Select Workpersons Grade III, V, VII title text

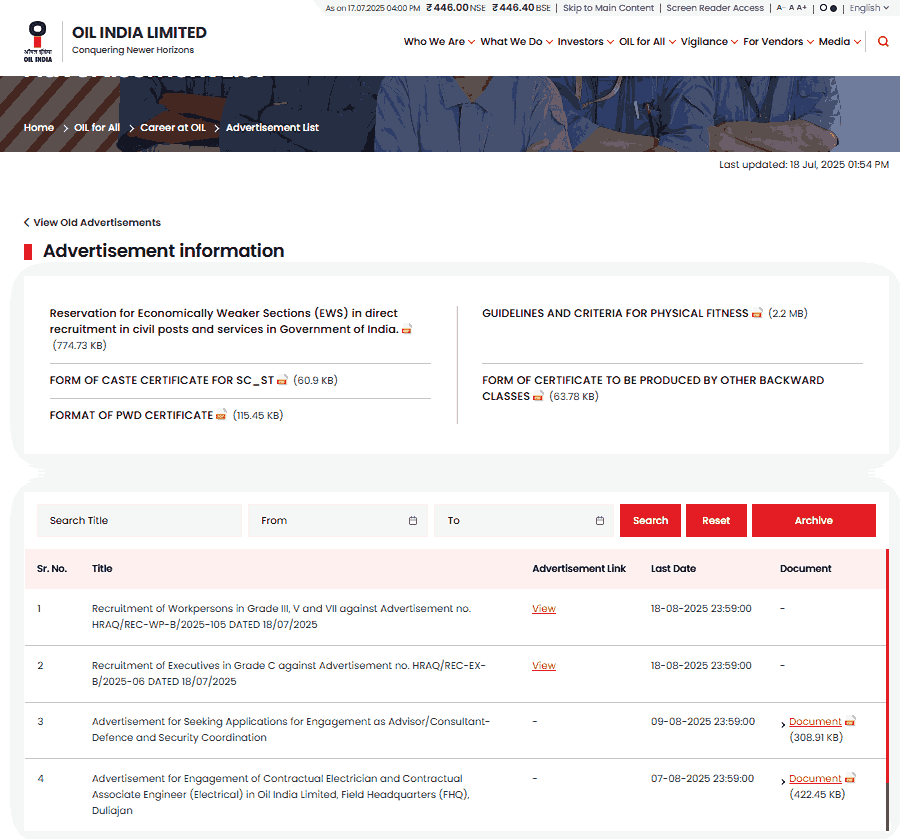(x=281, y=616)
